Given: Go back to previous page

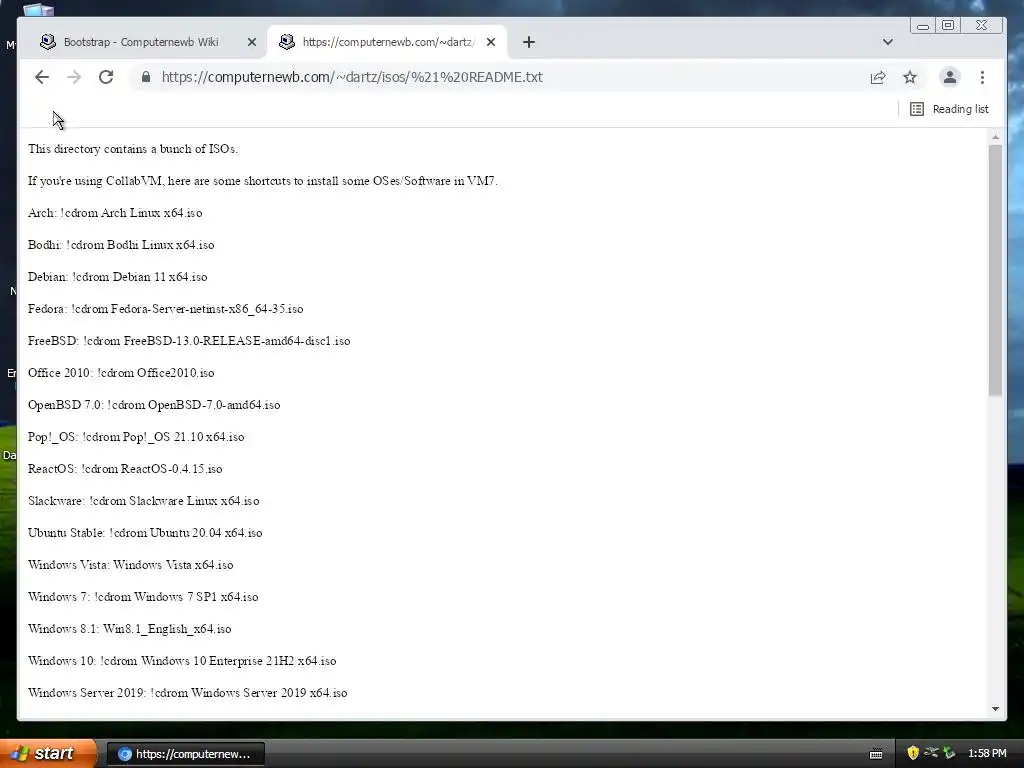Looking at the screenshot, I should pos(42,77).
